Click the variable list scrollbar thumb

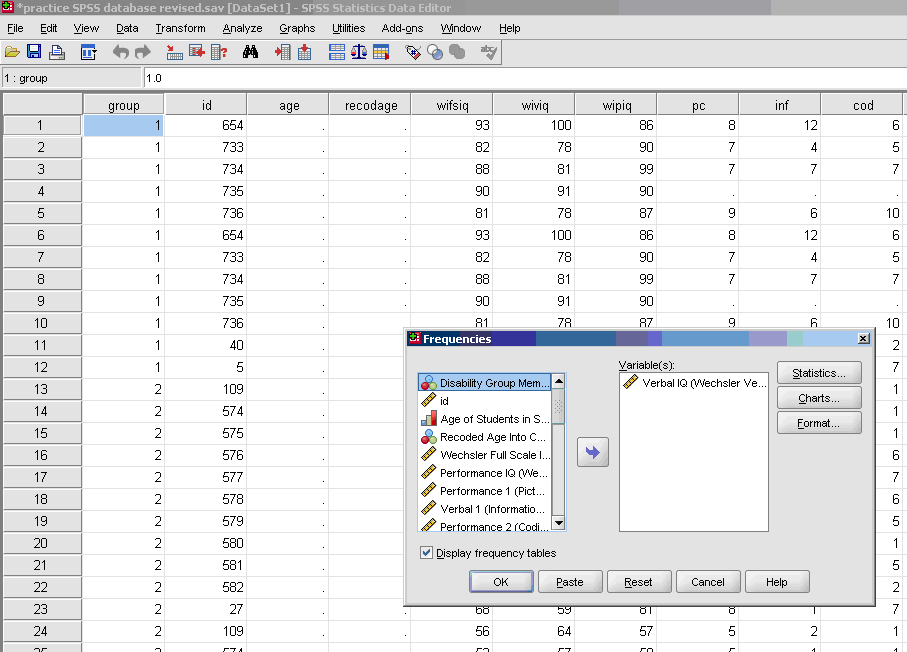pos(558,406)
